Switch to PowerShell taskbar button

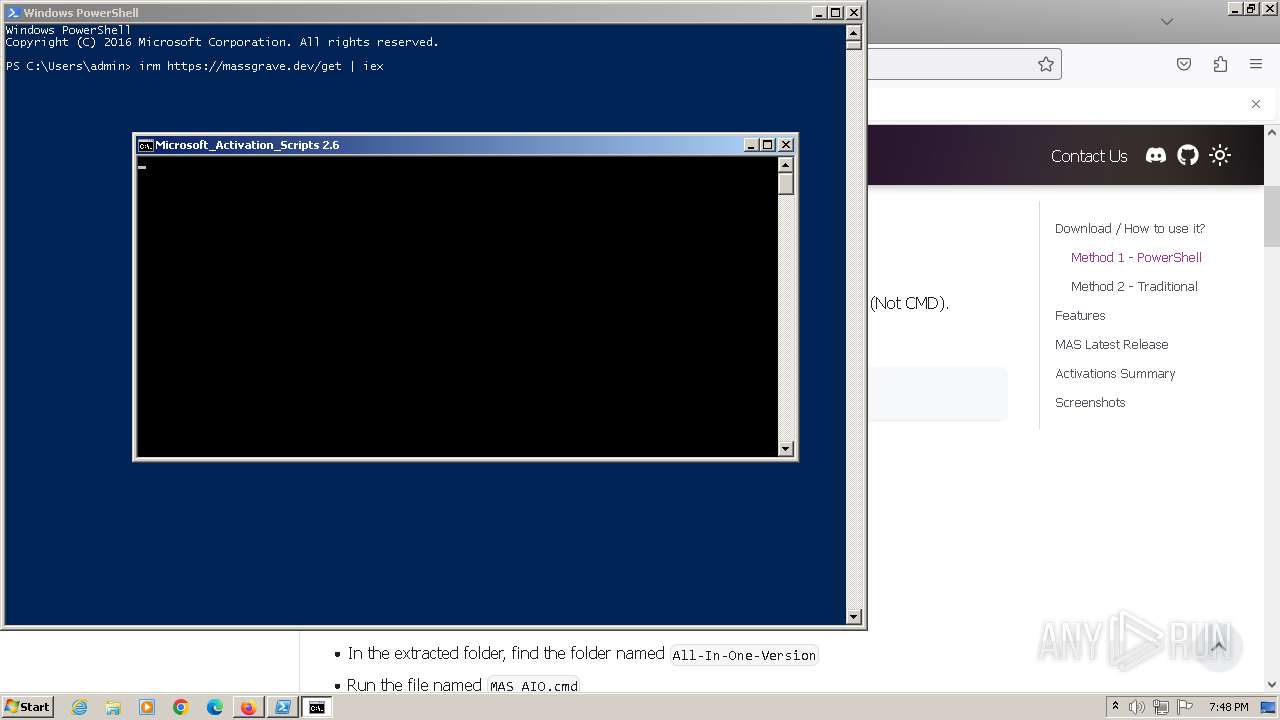pos(282,707)
